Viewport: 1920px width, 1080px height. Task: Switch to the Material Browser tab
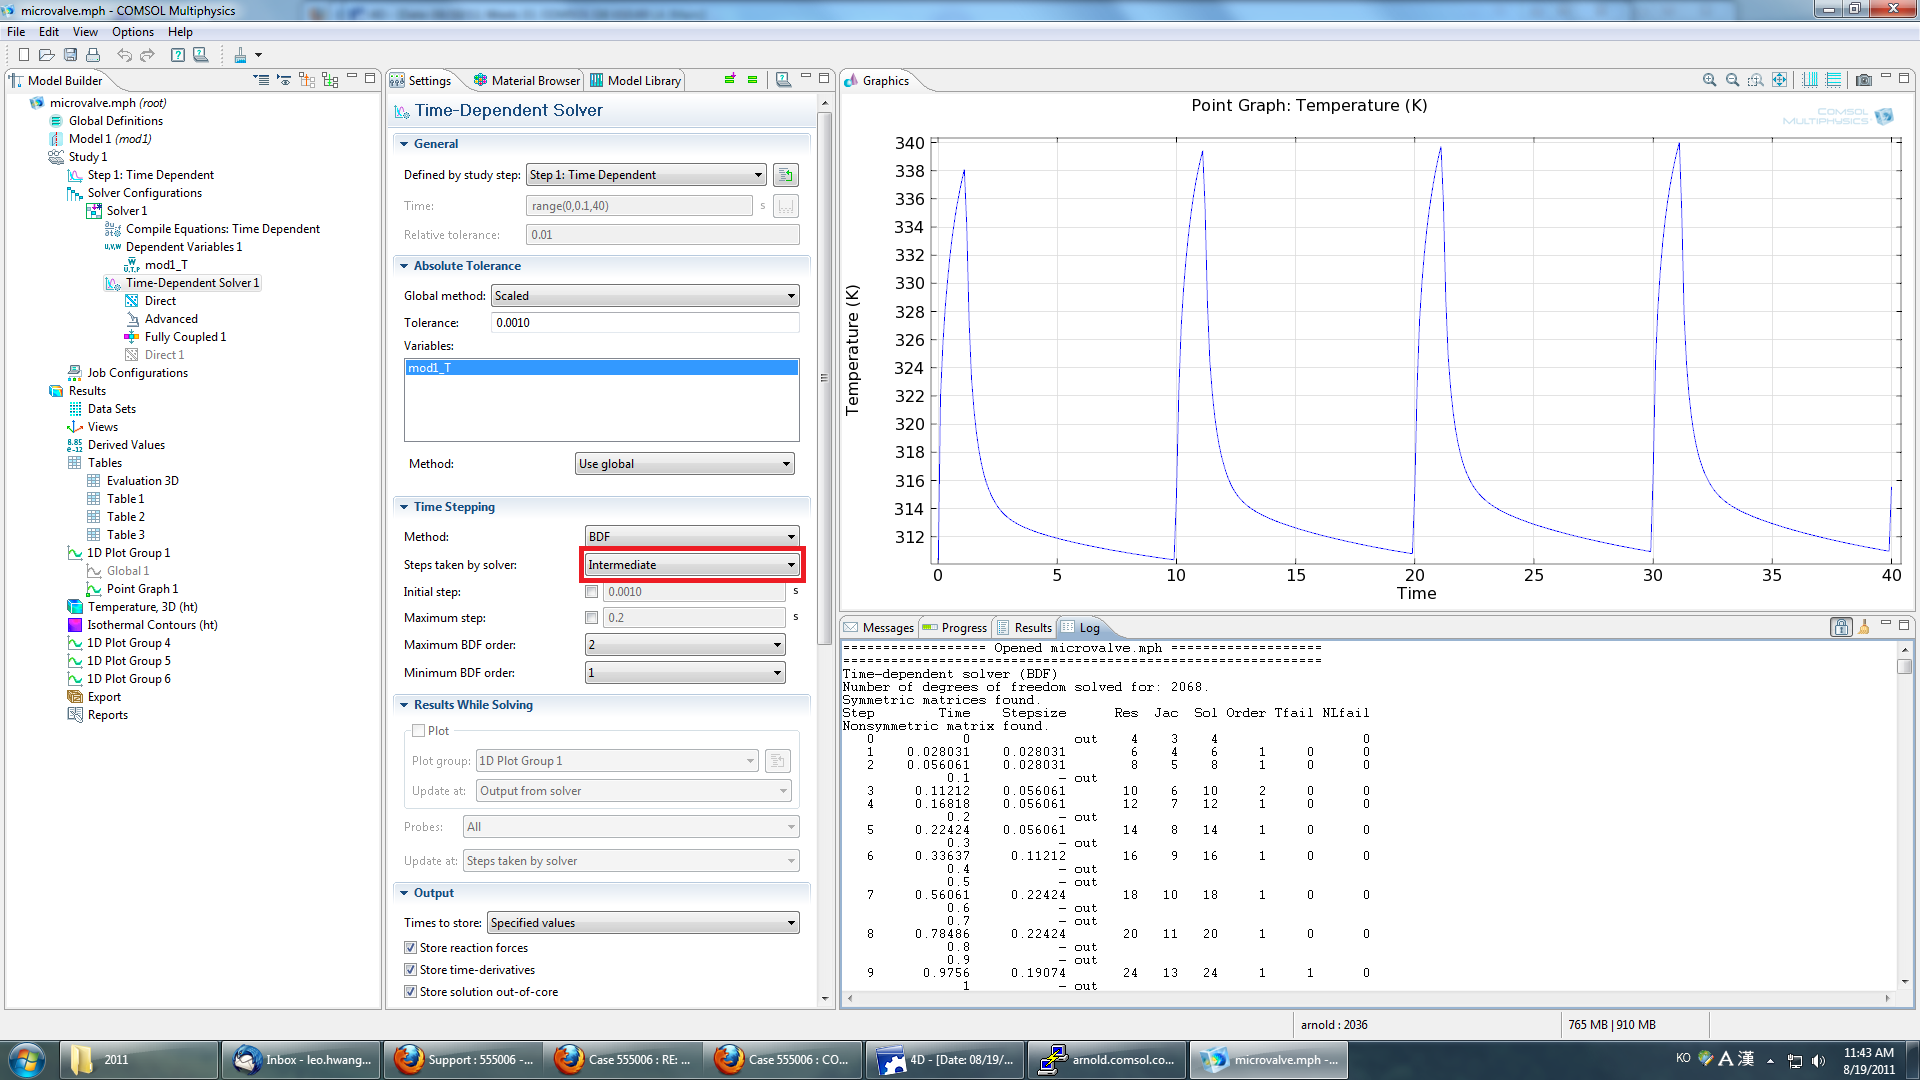(x=526, y=81)
